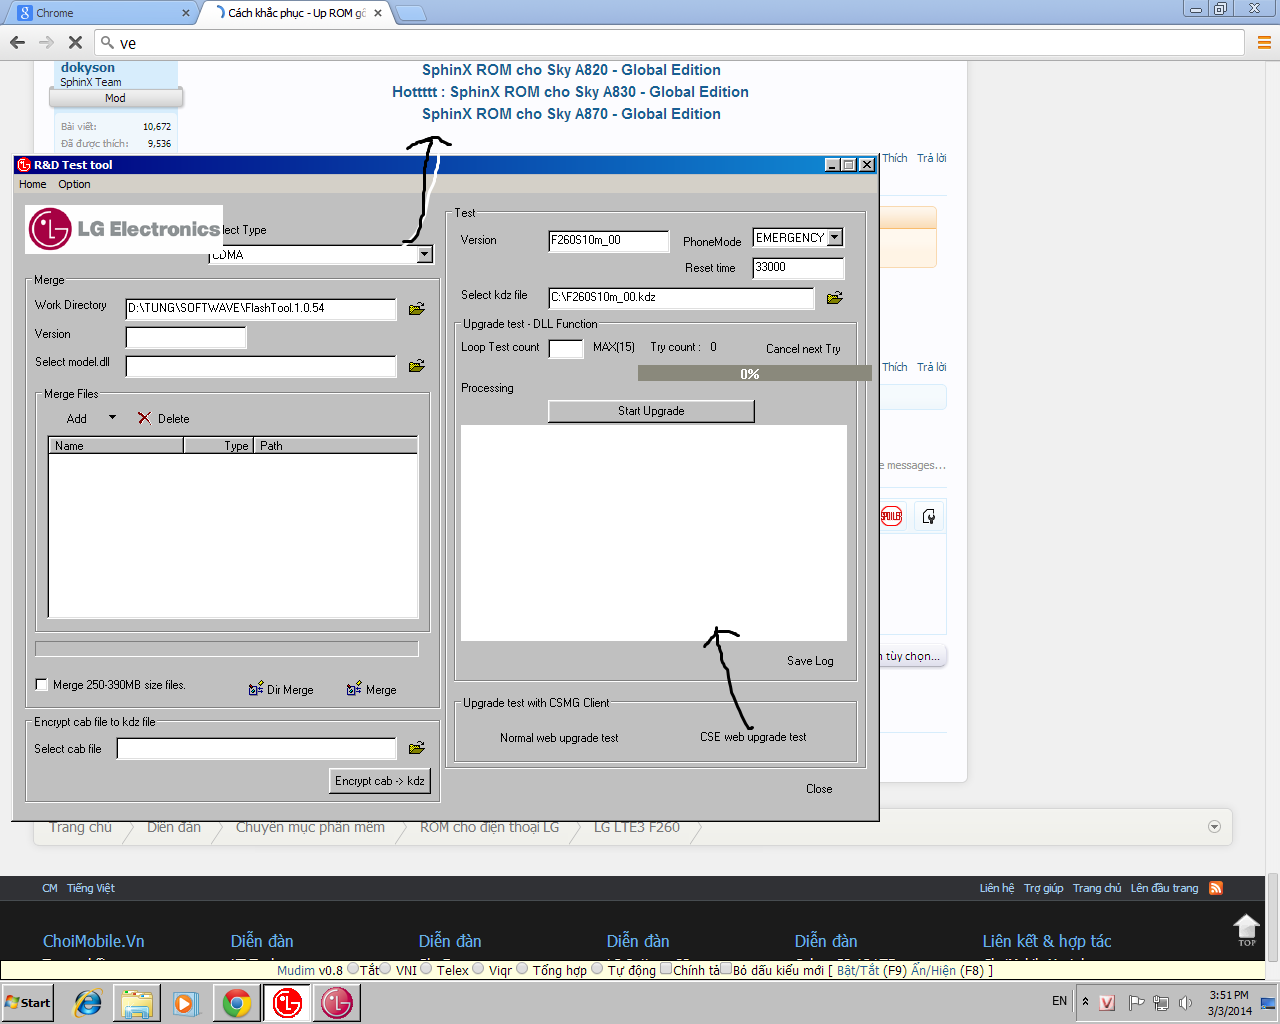Screen dimensions: 1280x1024
Task: Open Internet Explorer from the taskbar
Action: (x=88, y=1003)
